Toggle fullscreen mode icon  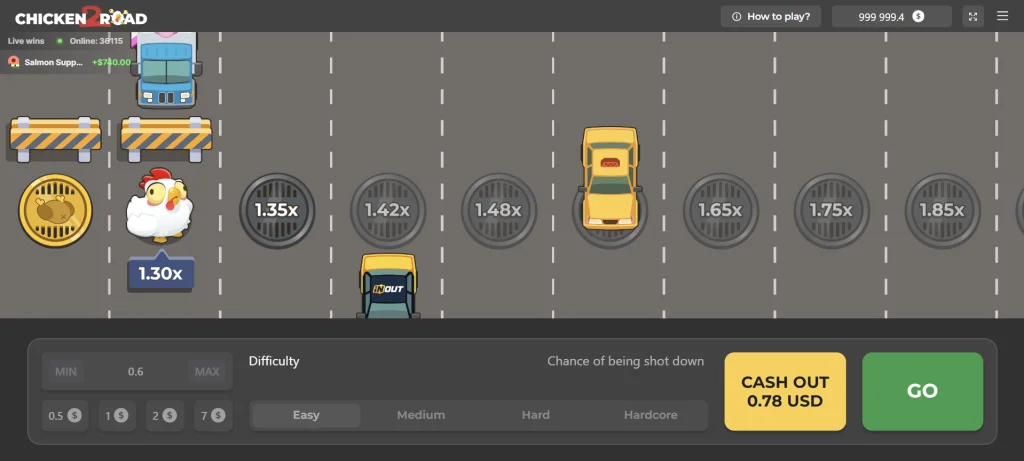click(x=973, y=16)
